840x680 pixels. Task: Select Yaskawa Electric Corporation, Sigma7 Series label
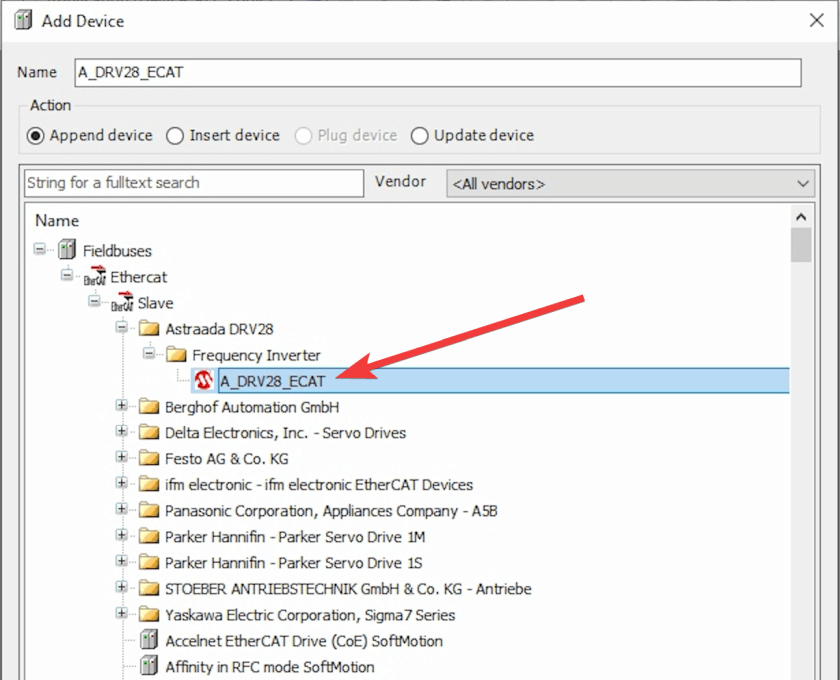pyautogui.click(x=310, y=615)
